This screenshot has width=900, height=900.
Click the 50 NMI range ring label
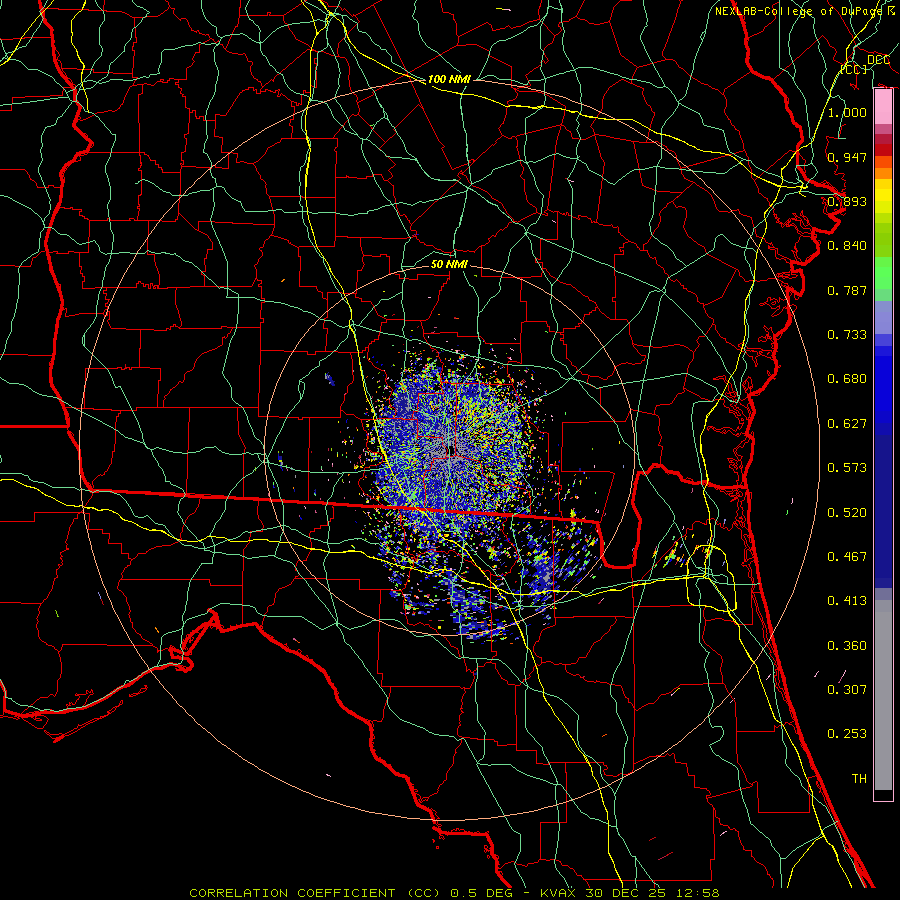pyautogui.click(x=449, y=264)
